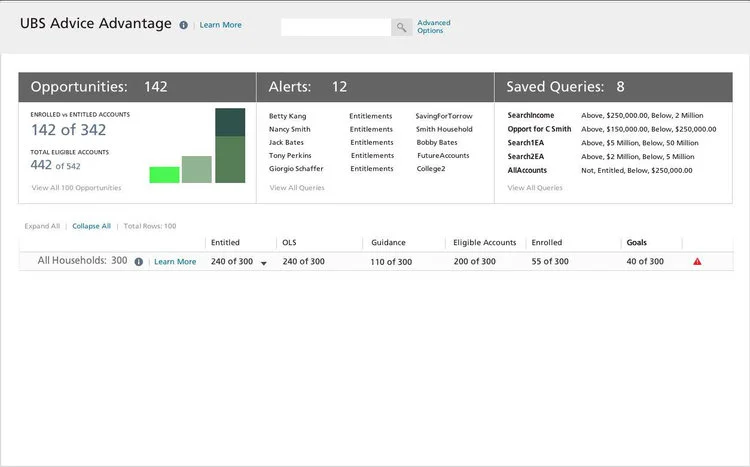Viewport: 750px width, 467px height.
Task: Click SavingForTorrow in the alerts list
Action: [x=444, y=116]
